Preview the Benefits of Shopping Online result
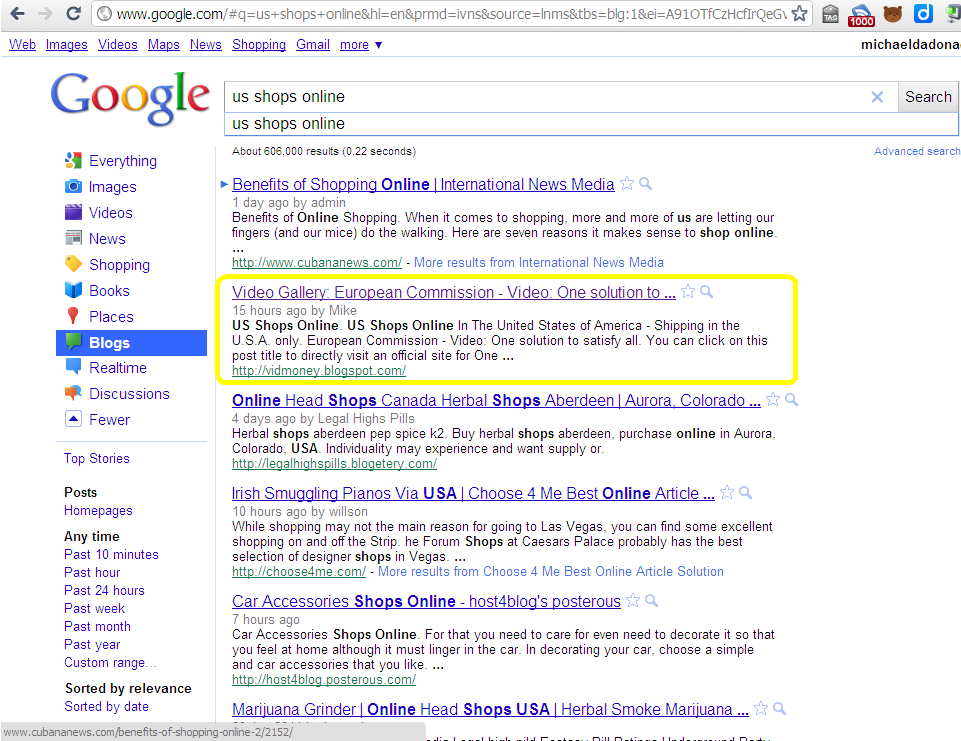The height and width of the screenshot is (741, 961). tap(645, 183)
